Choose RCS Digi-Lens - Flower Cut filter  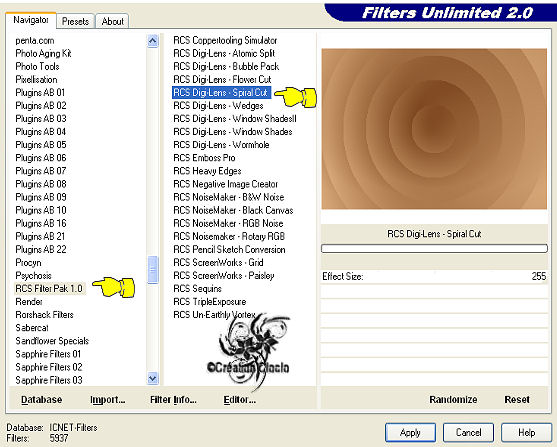[222, 80]
